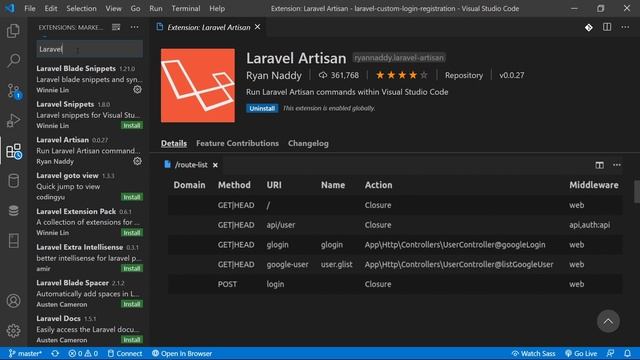Click the split view icon in route-list preview
Viewport: 640px width, 360px height.
(x=599, y=165)
